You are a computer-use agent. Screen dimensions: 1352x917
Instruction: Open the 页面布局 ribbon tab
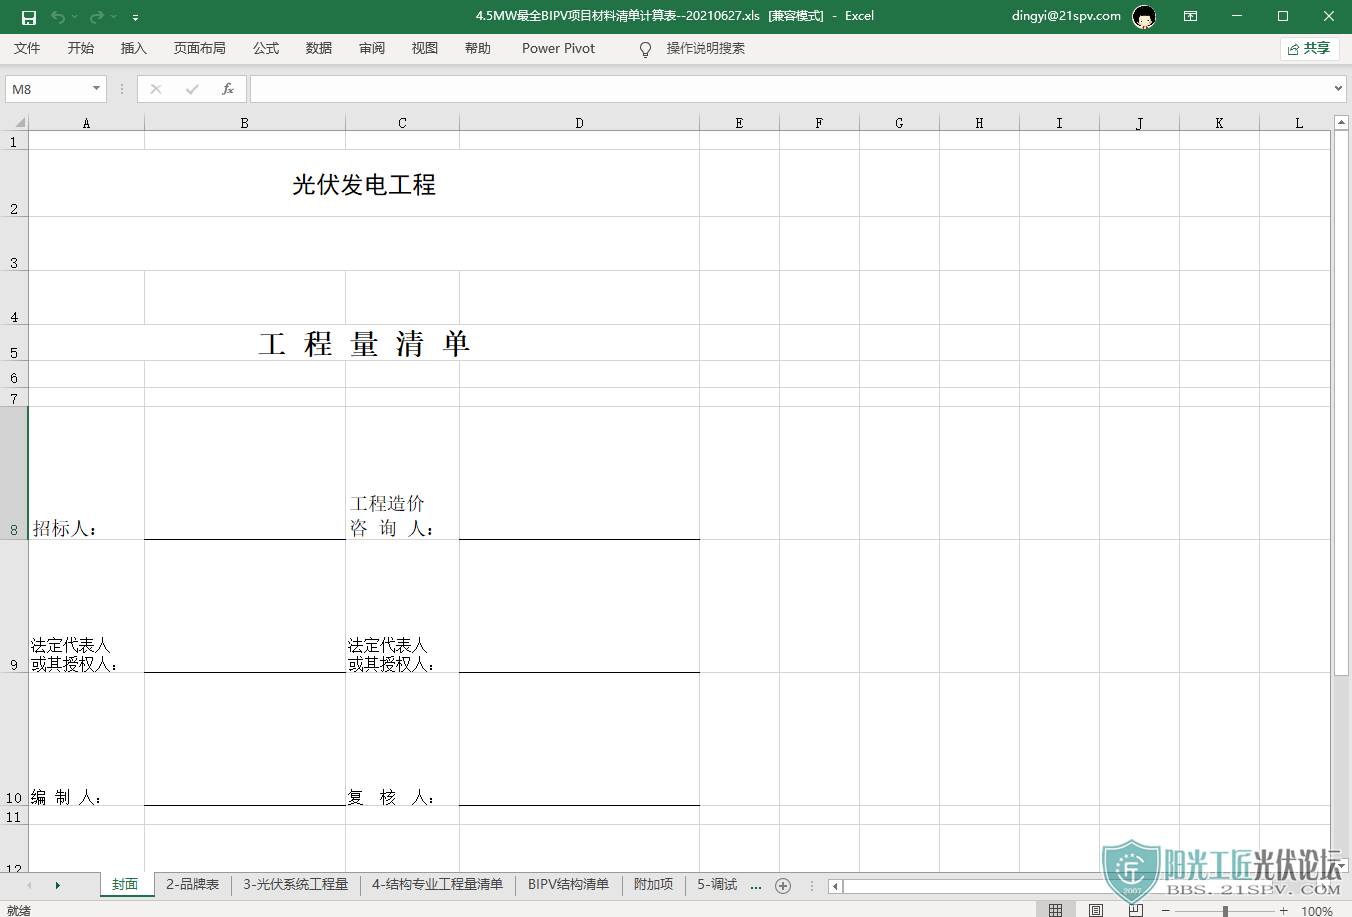point(200,48)
